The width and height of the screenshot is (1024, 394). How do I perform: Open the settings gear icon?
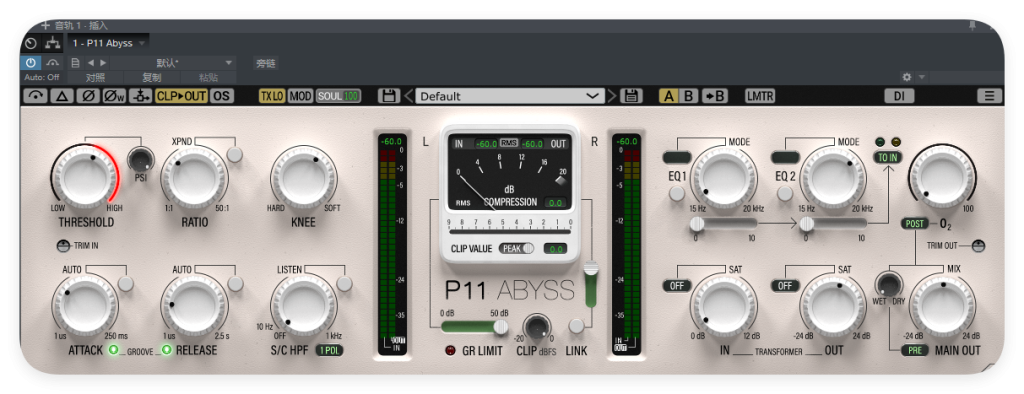pyautogui.click(x=906, y=77)
